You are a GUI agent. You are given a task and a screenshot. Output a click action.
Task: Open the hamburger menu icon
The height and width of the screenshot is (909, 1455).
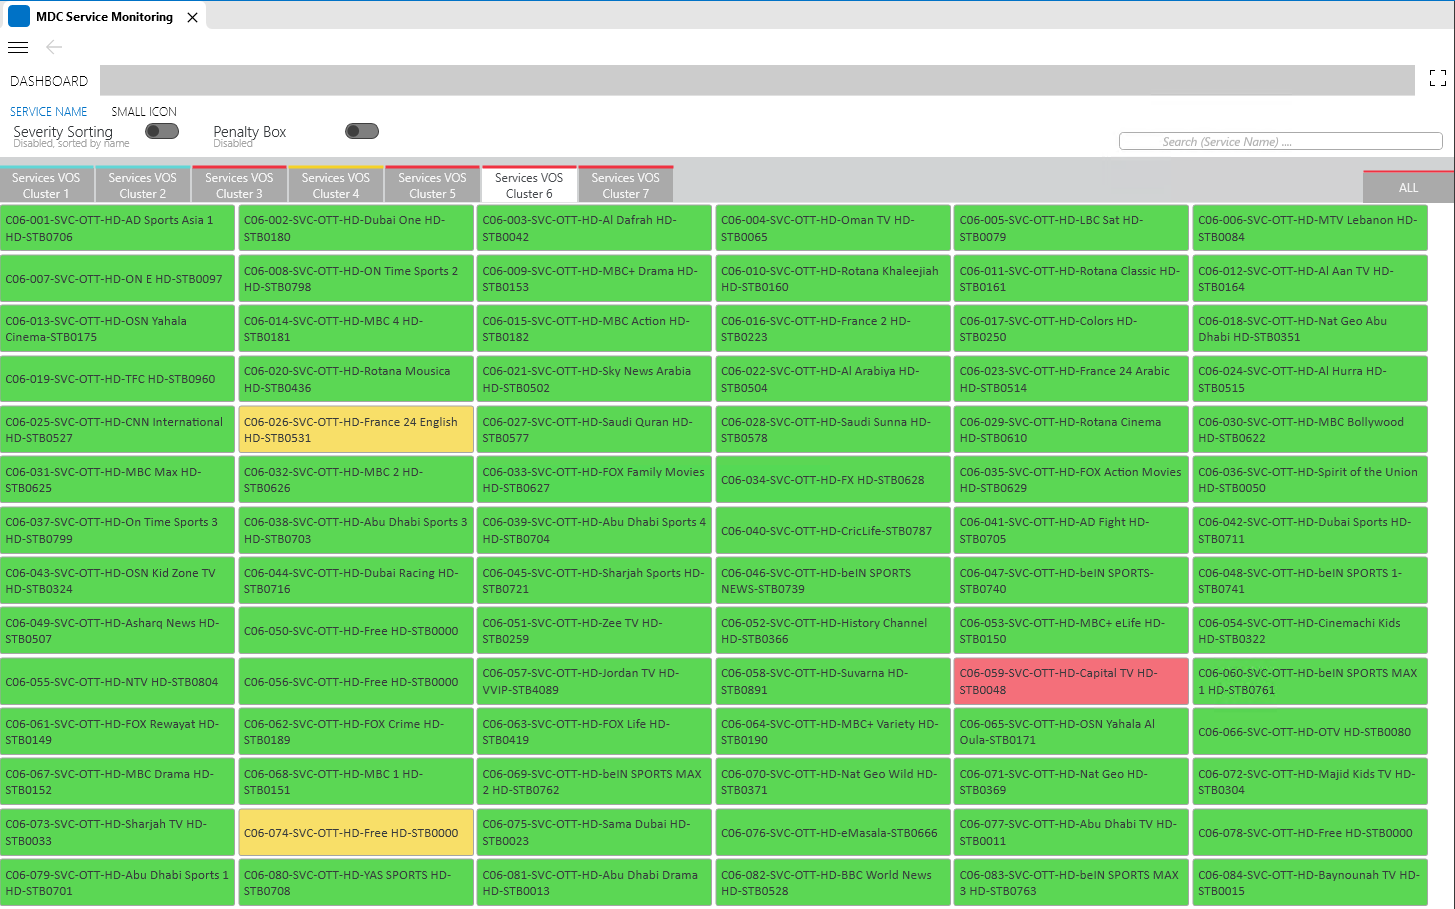pos(18,47)
